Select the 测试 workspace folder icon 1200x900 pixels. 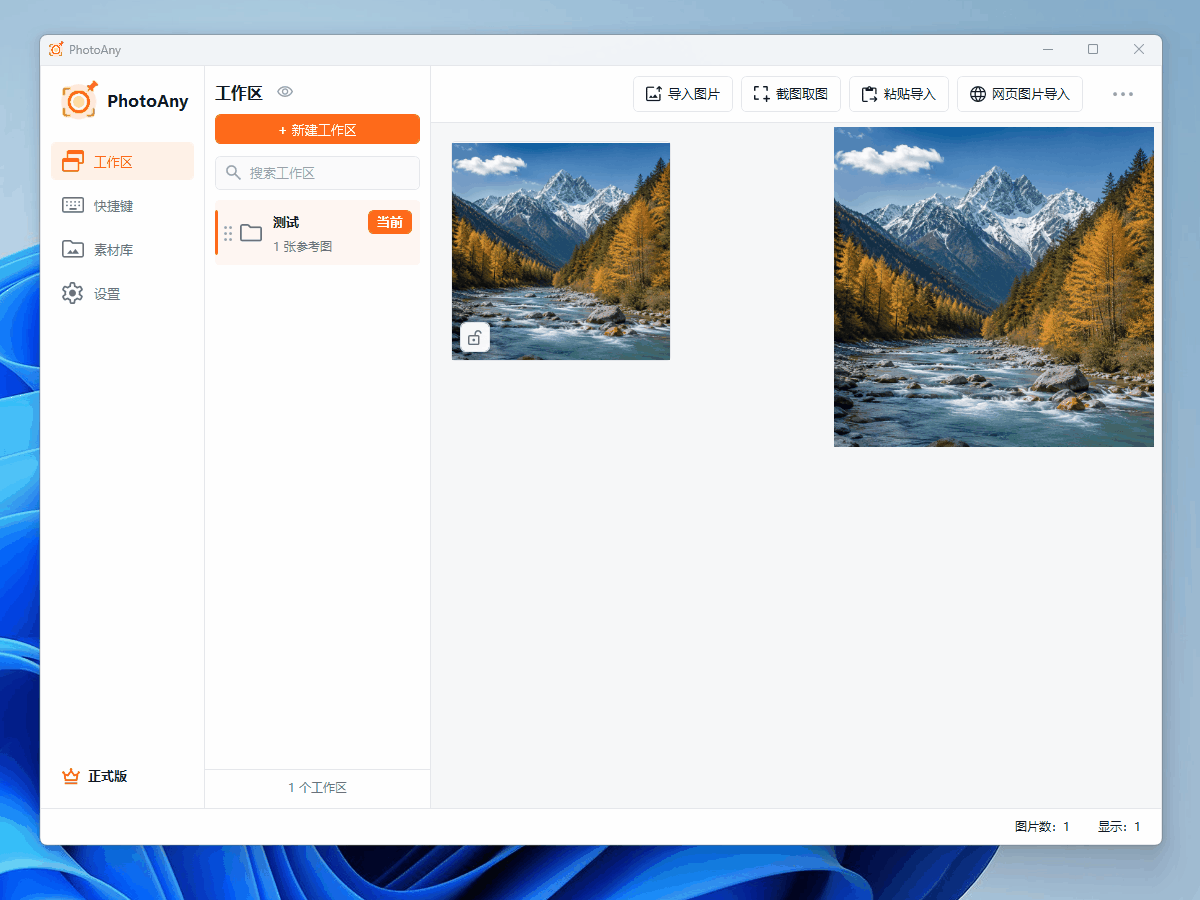pyautogui.click(x=251, y=233)
